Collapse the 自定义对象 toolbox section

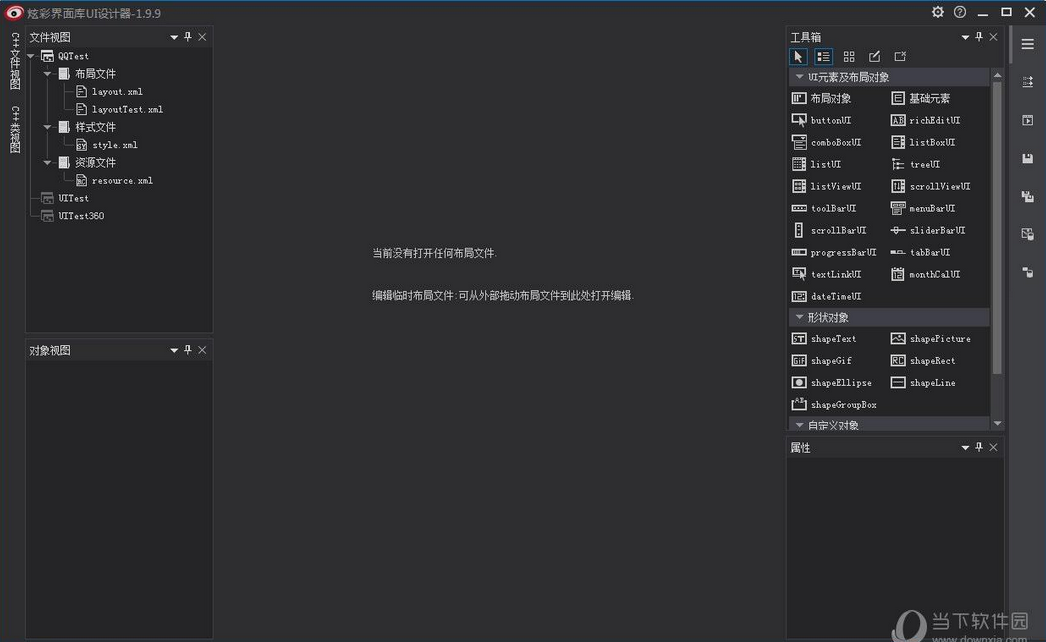point(799,425)
